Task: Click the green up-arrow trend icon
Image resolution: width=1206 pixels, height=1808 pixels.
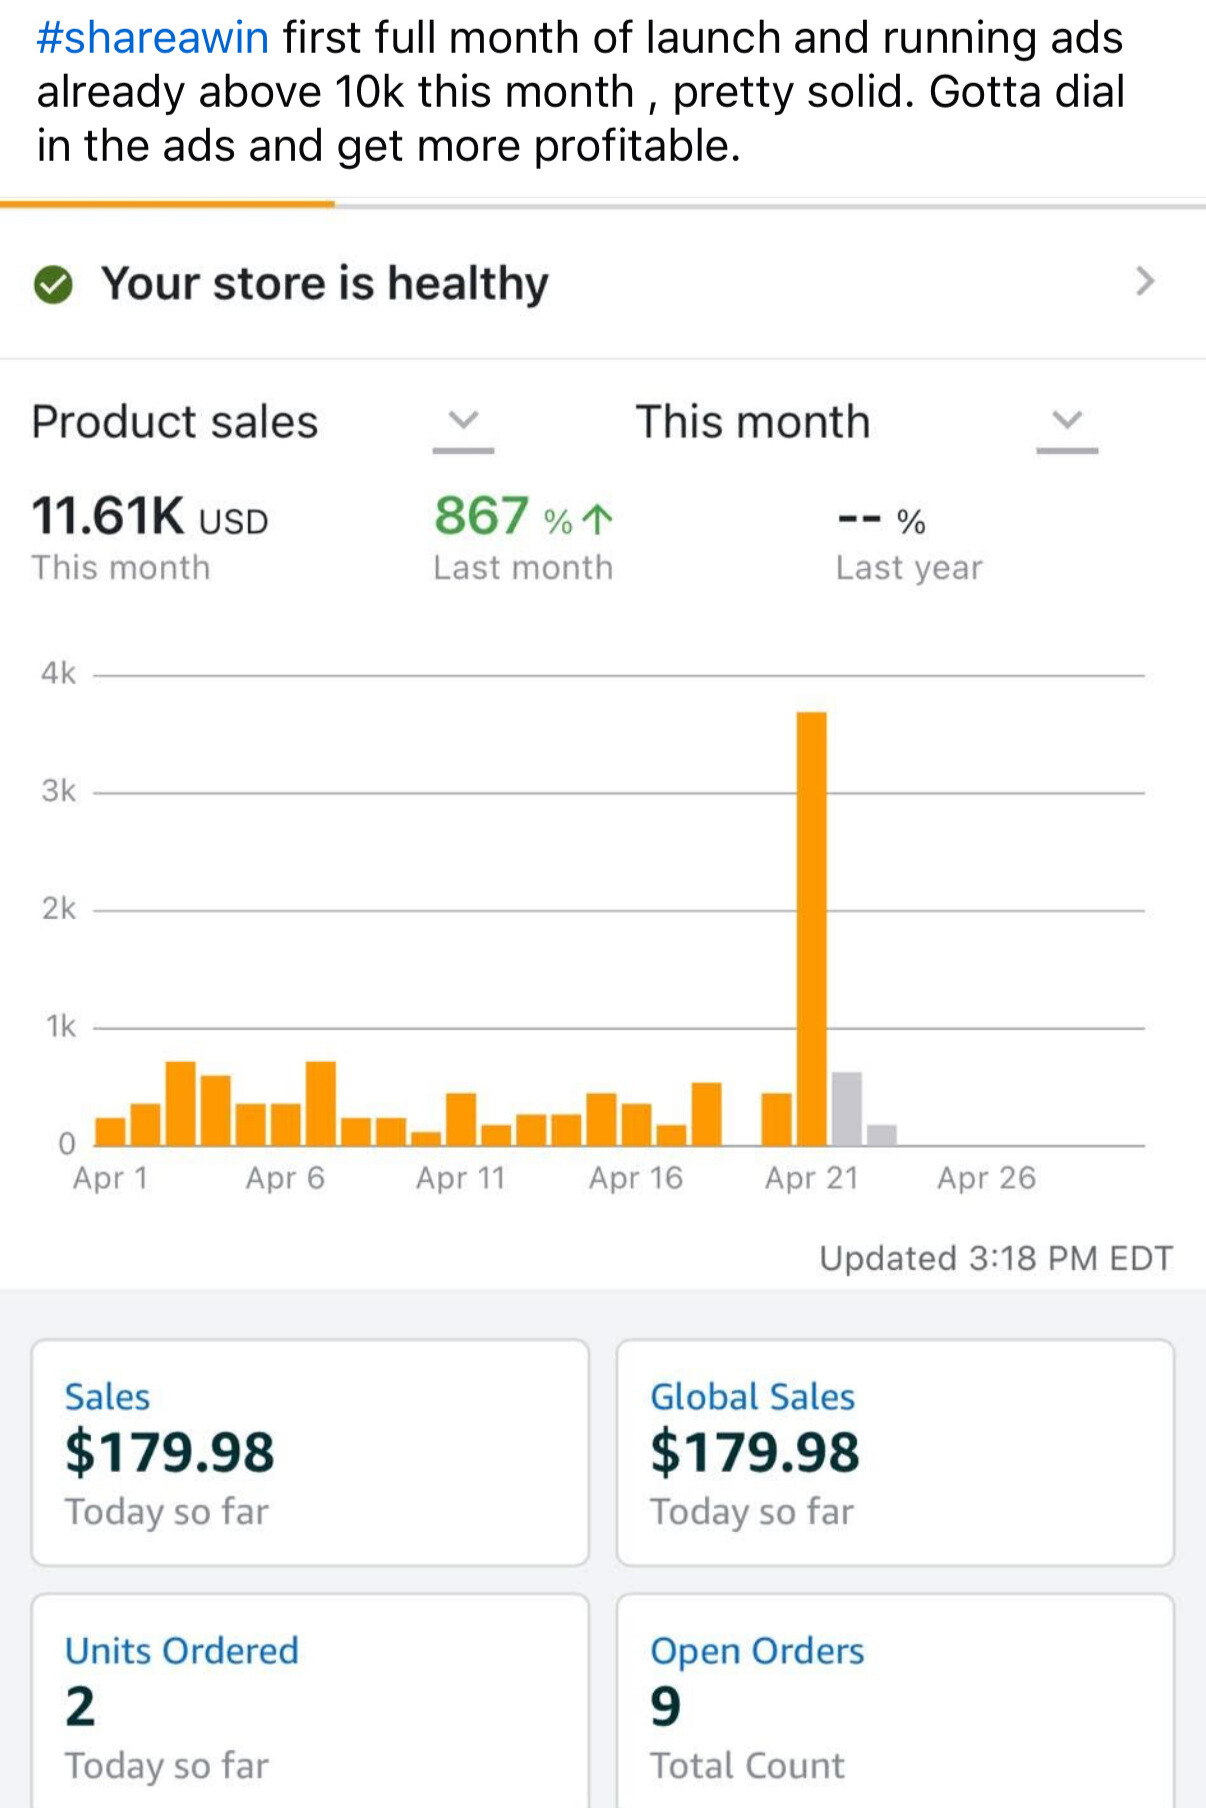Action: (597, 519)
